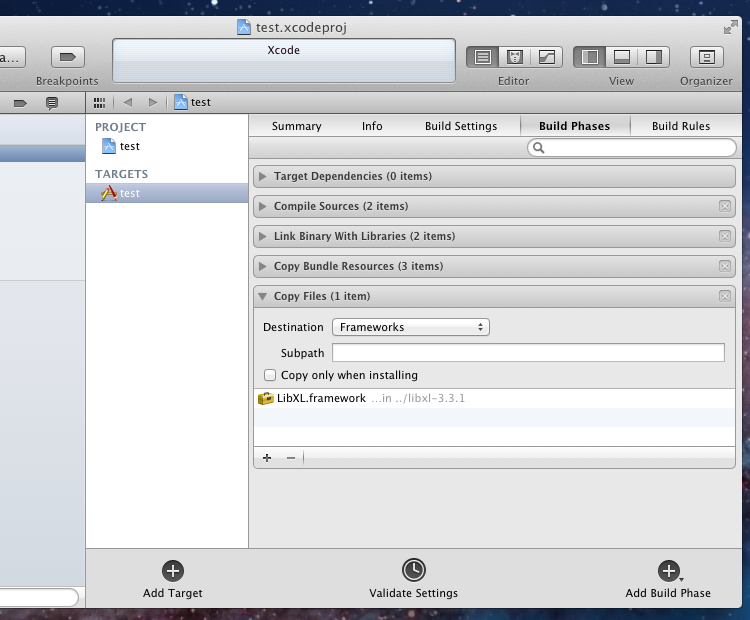The height and width of the screenshot is (620, 750).
Task: Select the Assistant editor icon
Action: pos(515,57)
